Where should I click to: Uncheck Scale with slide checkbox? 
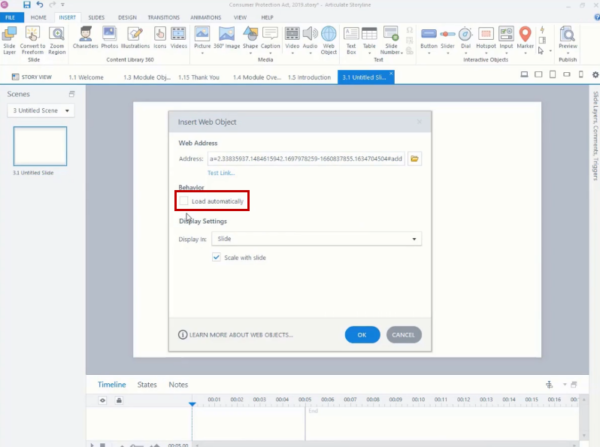(x=217, y=257)
